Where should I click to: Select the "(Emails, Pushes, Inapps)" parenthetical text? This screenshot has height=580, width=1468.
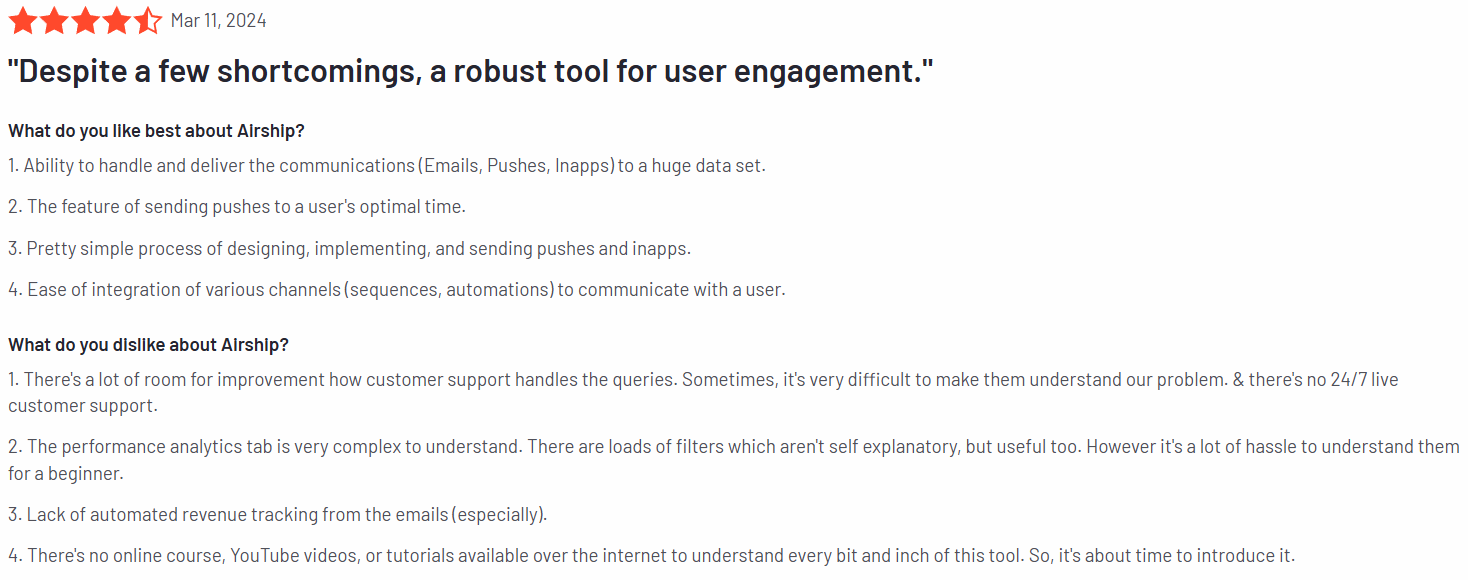[x=516, y=165]
